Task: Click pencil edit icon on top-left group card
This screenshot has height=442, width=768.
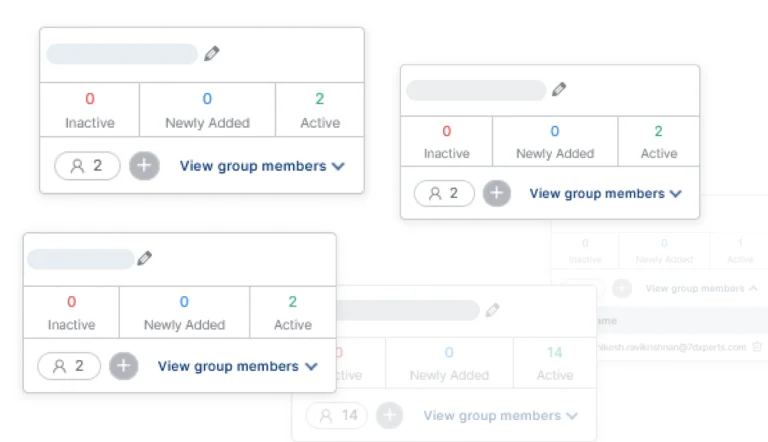Action: (x=211, y=54)
